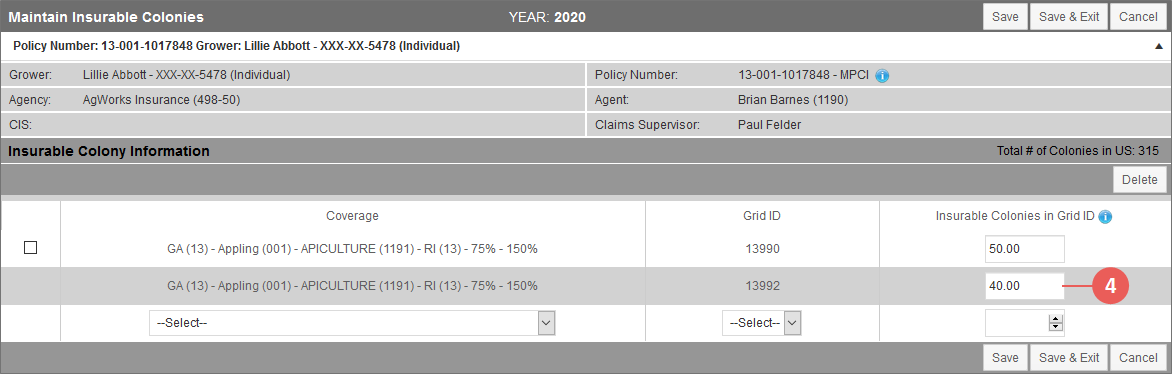This screenshot has height=374, width=1172.
Task: Click the red callout marker 4
Action: pyautogui.click(x=1111, y=286)
